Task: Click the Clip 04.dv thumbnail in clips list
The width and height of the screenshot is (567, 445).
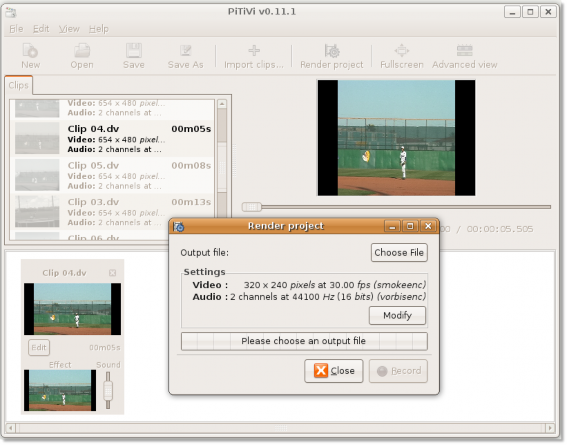Action: tap(37, 139)
